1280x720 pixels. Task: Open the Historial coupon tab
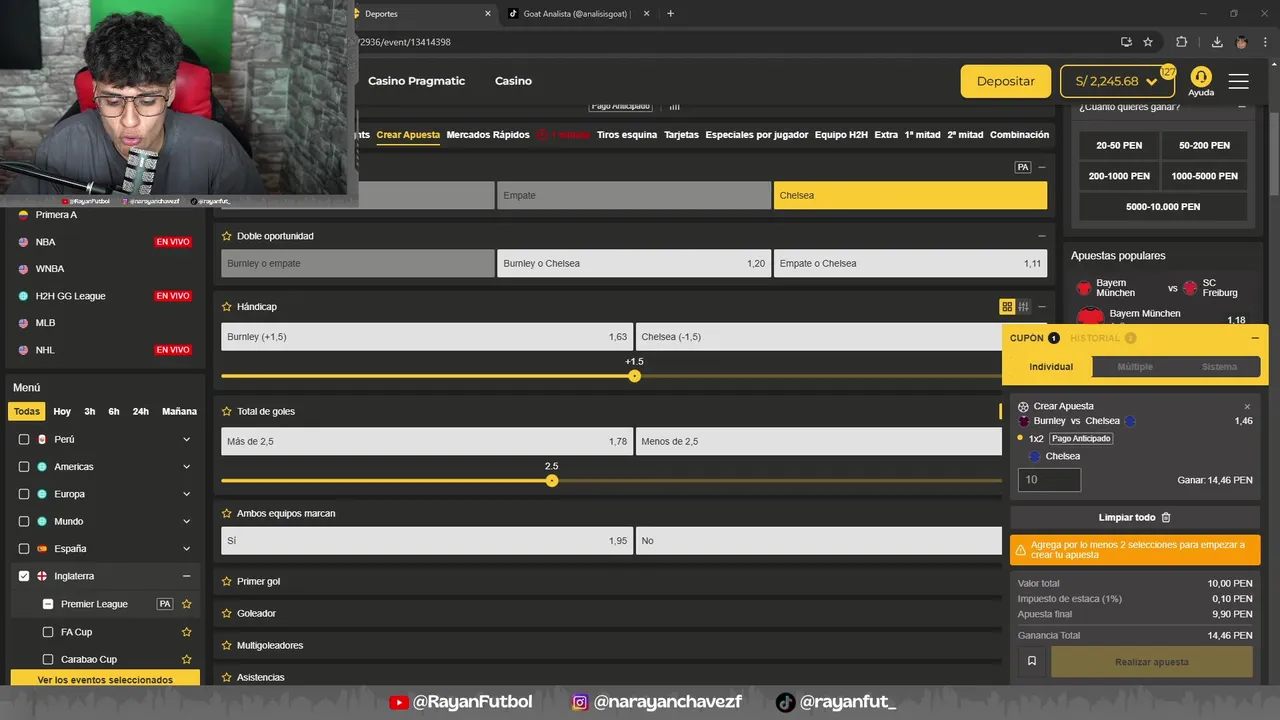point(1102,338)
